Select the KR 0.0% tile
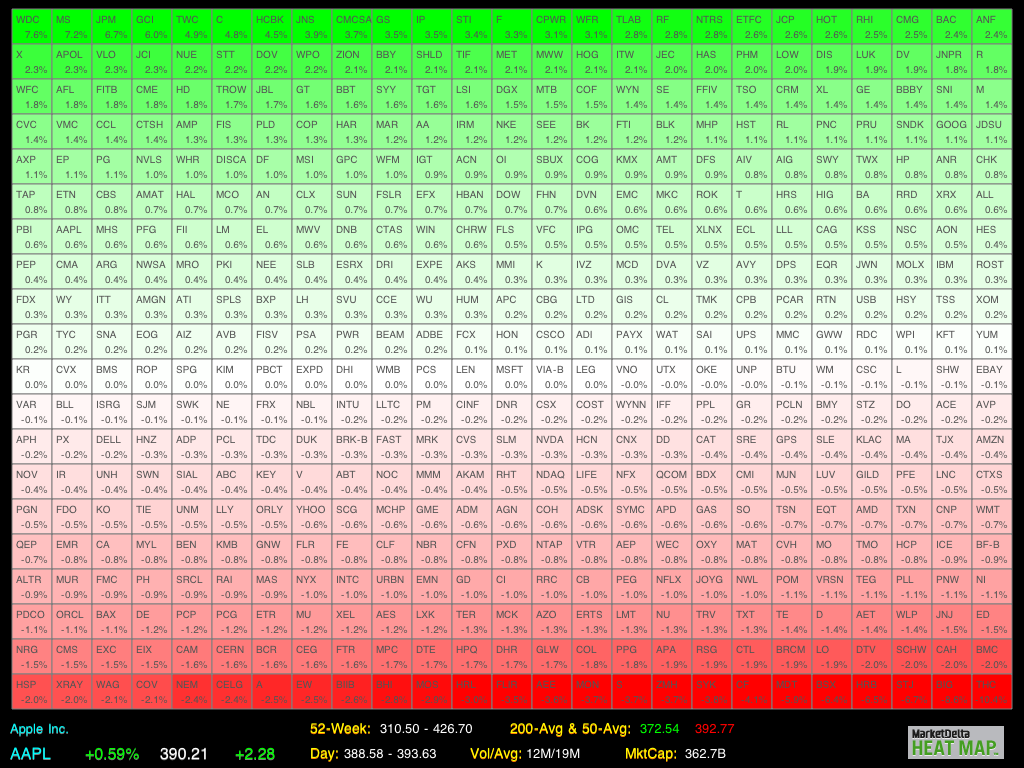The height and width of the screenshot is (768, 1024). 31,377
